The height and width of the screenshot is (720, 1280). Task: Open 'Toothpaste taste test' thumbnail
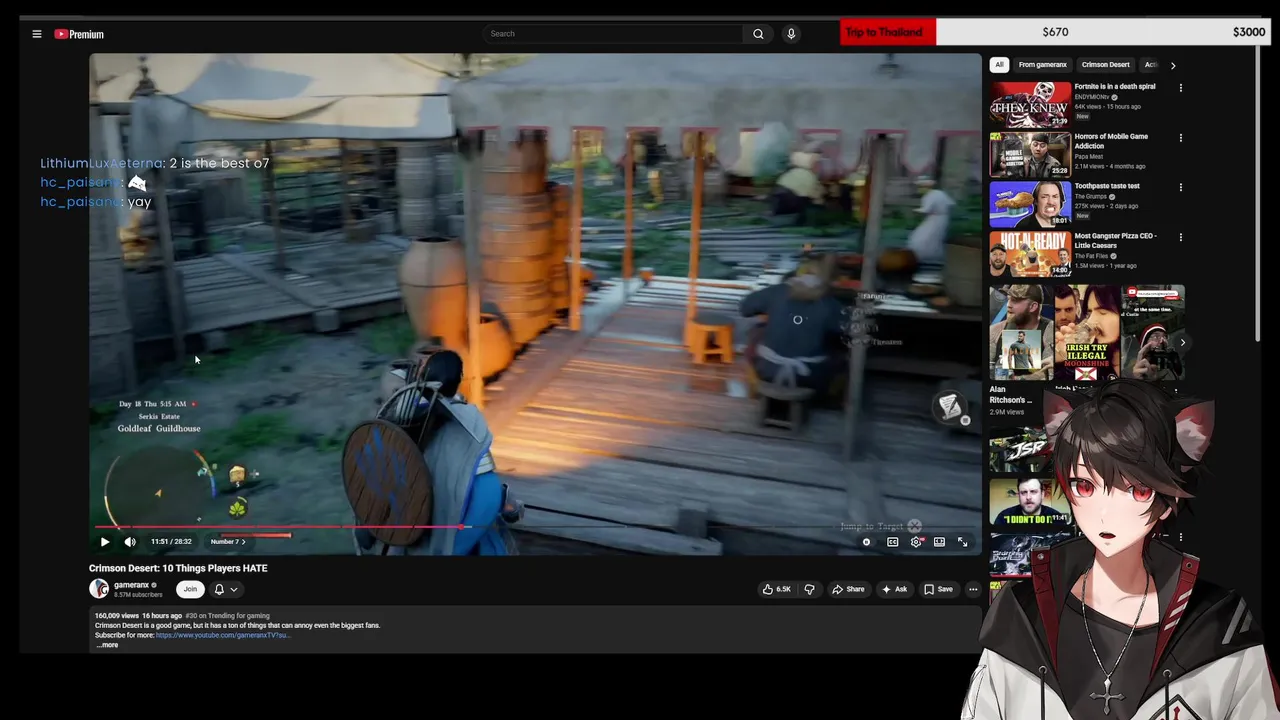coord(1030,204)
